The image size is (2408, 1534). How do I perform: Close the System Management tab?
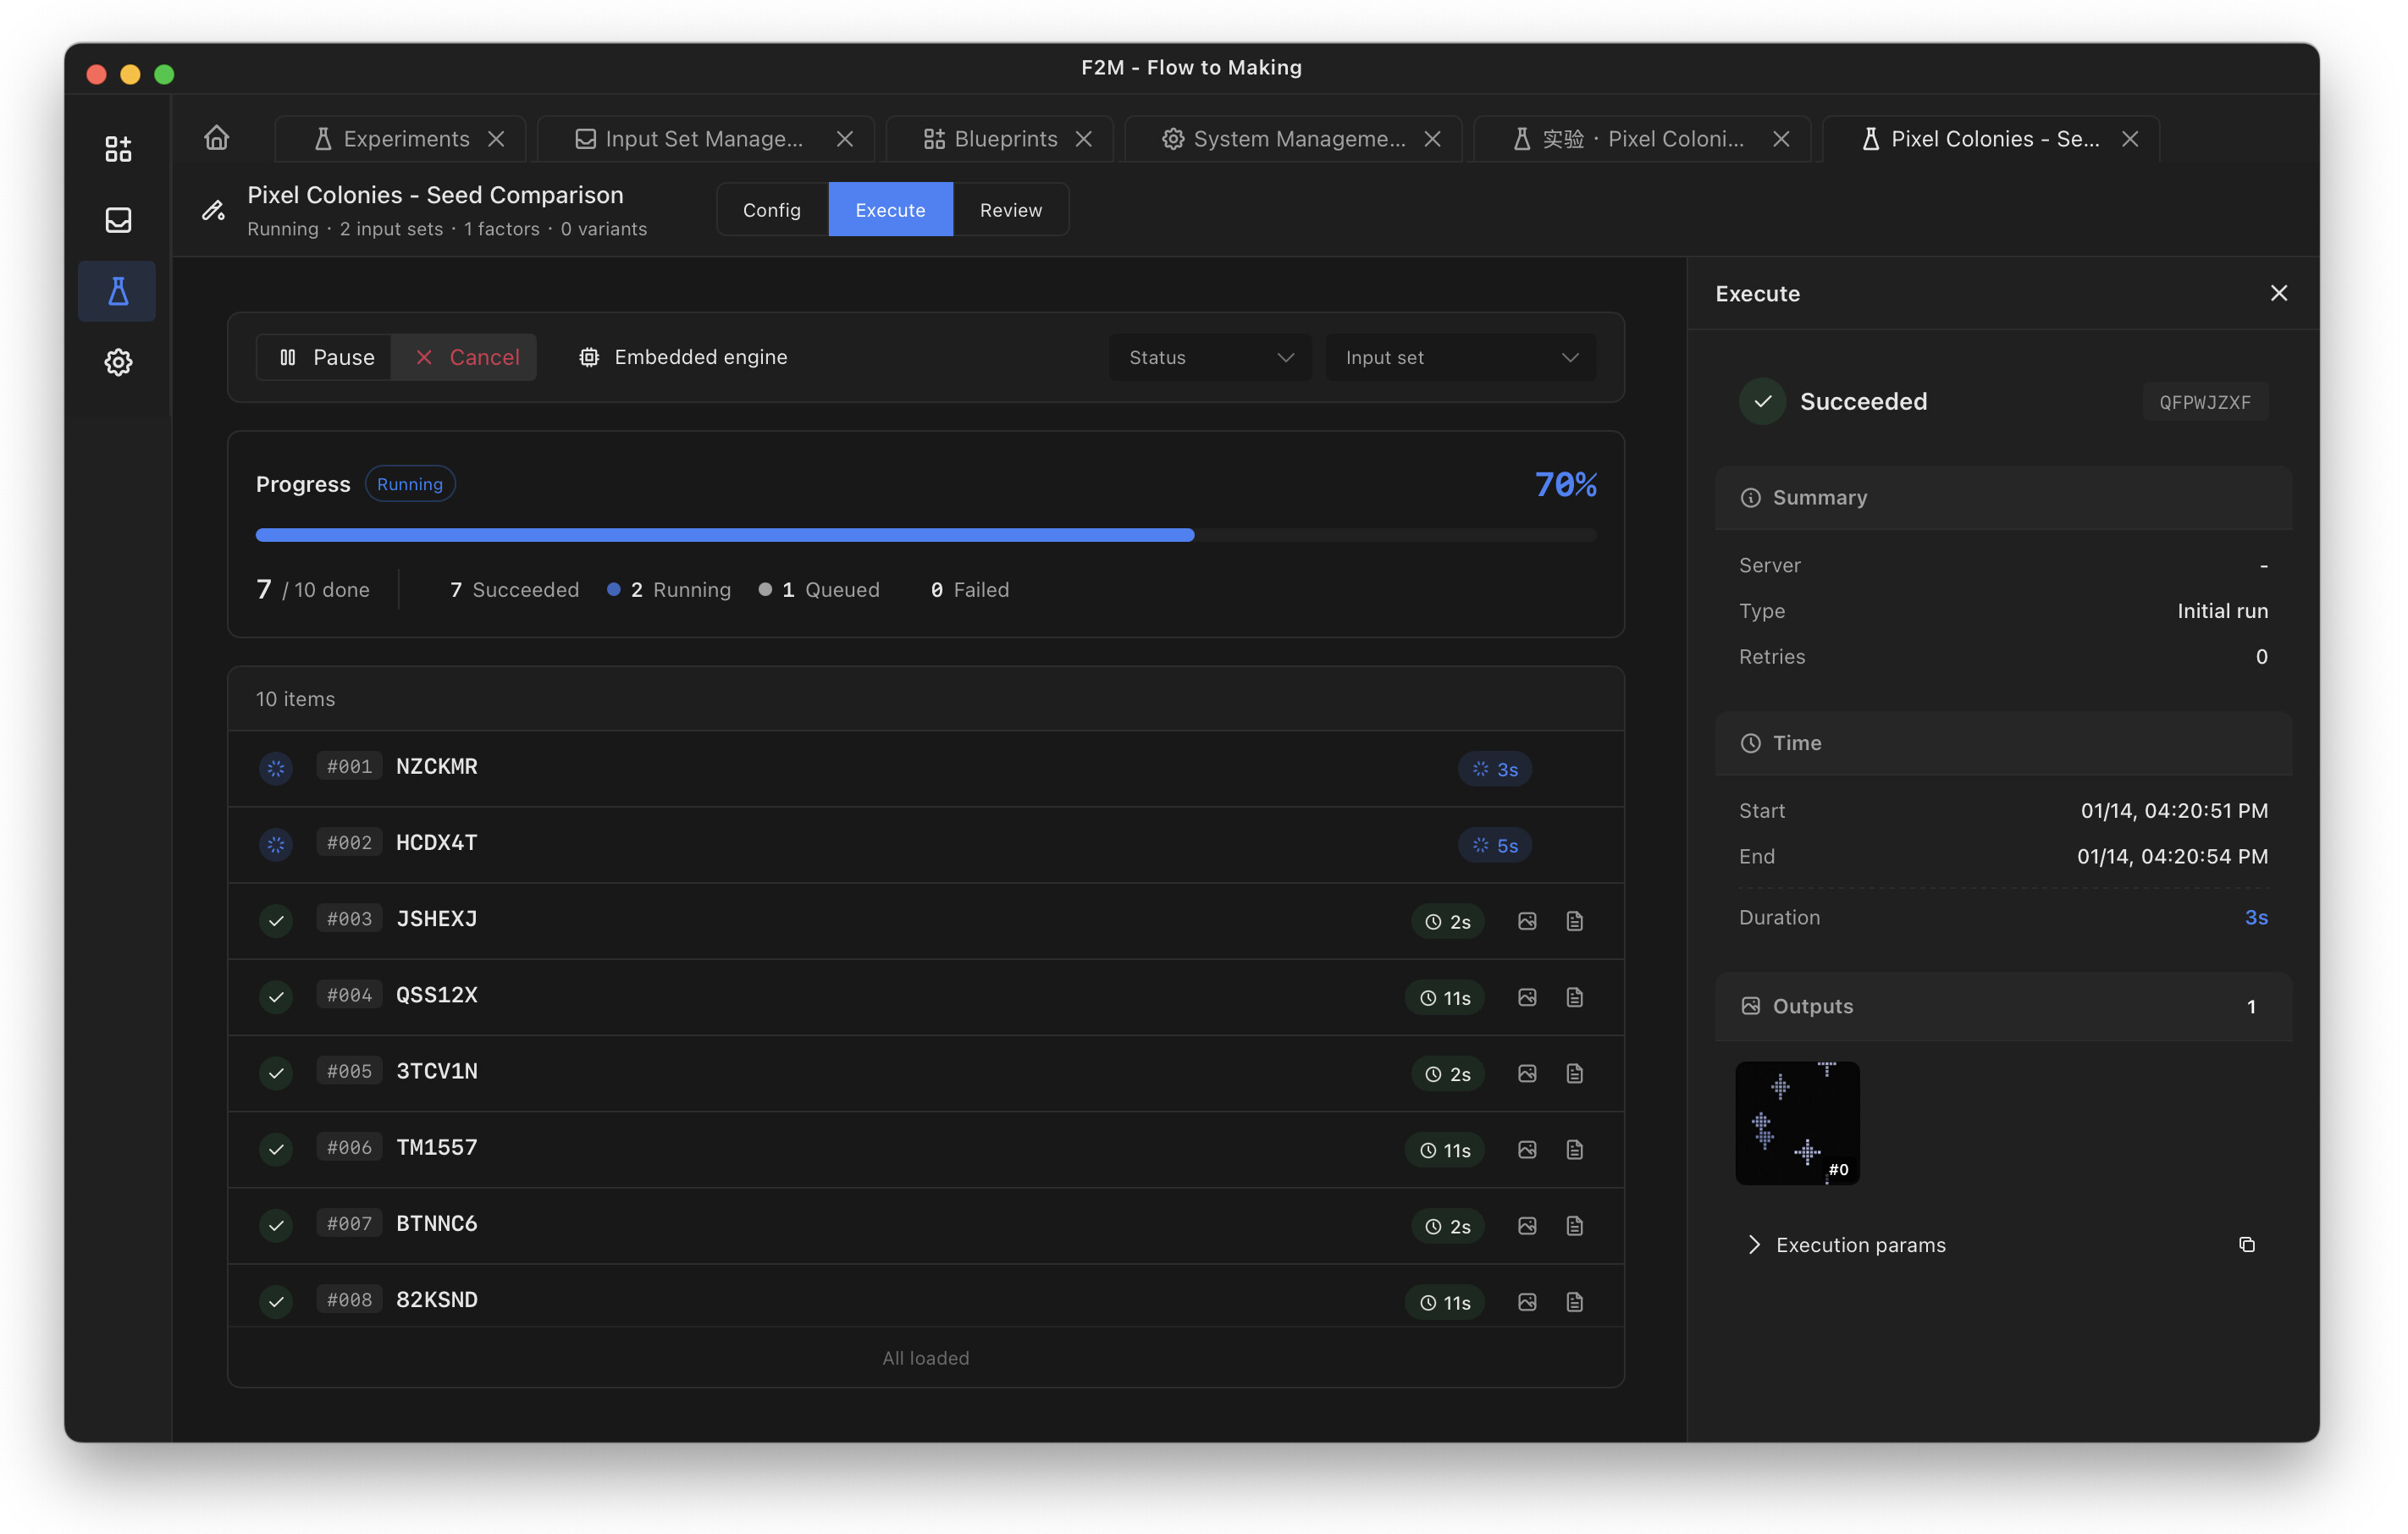click(x=1432, y=139)
